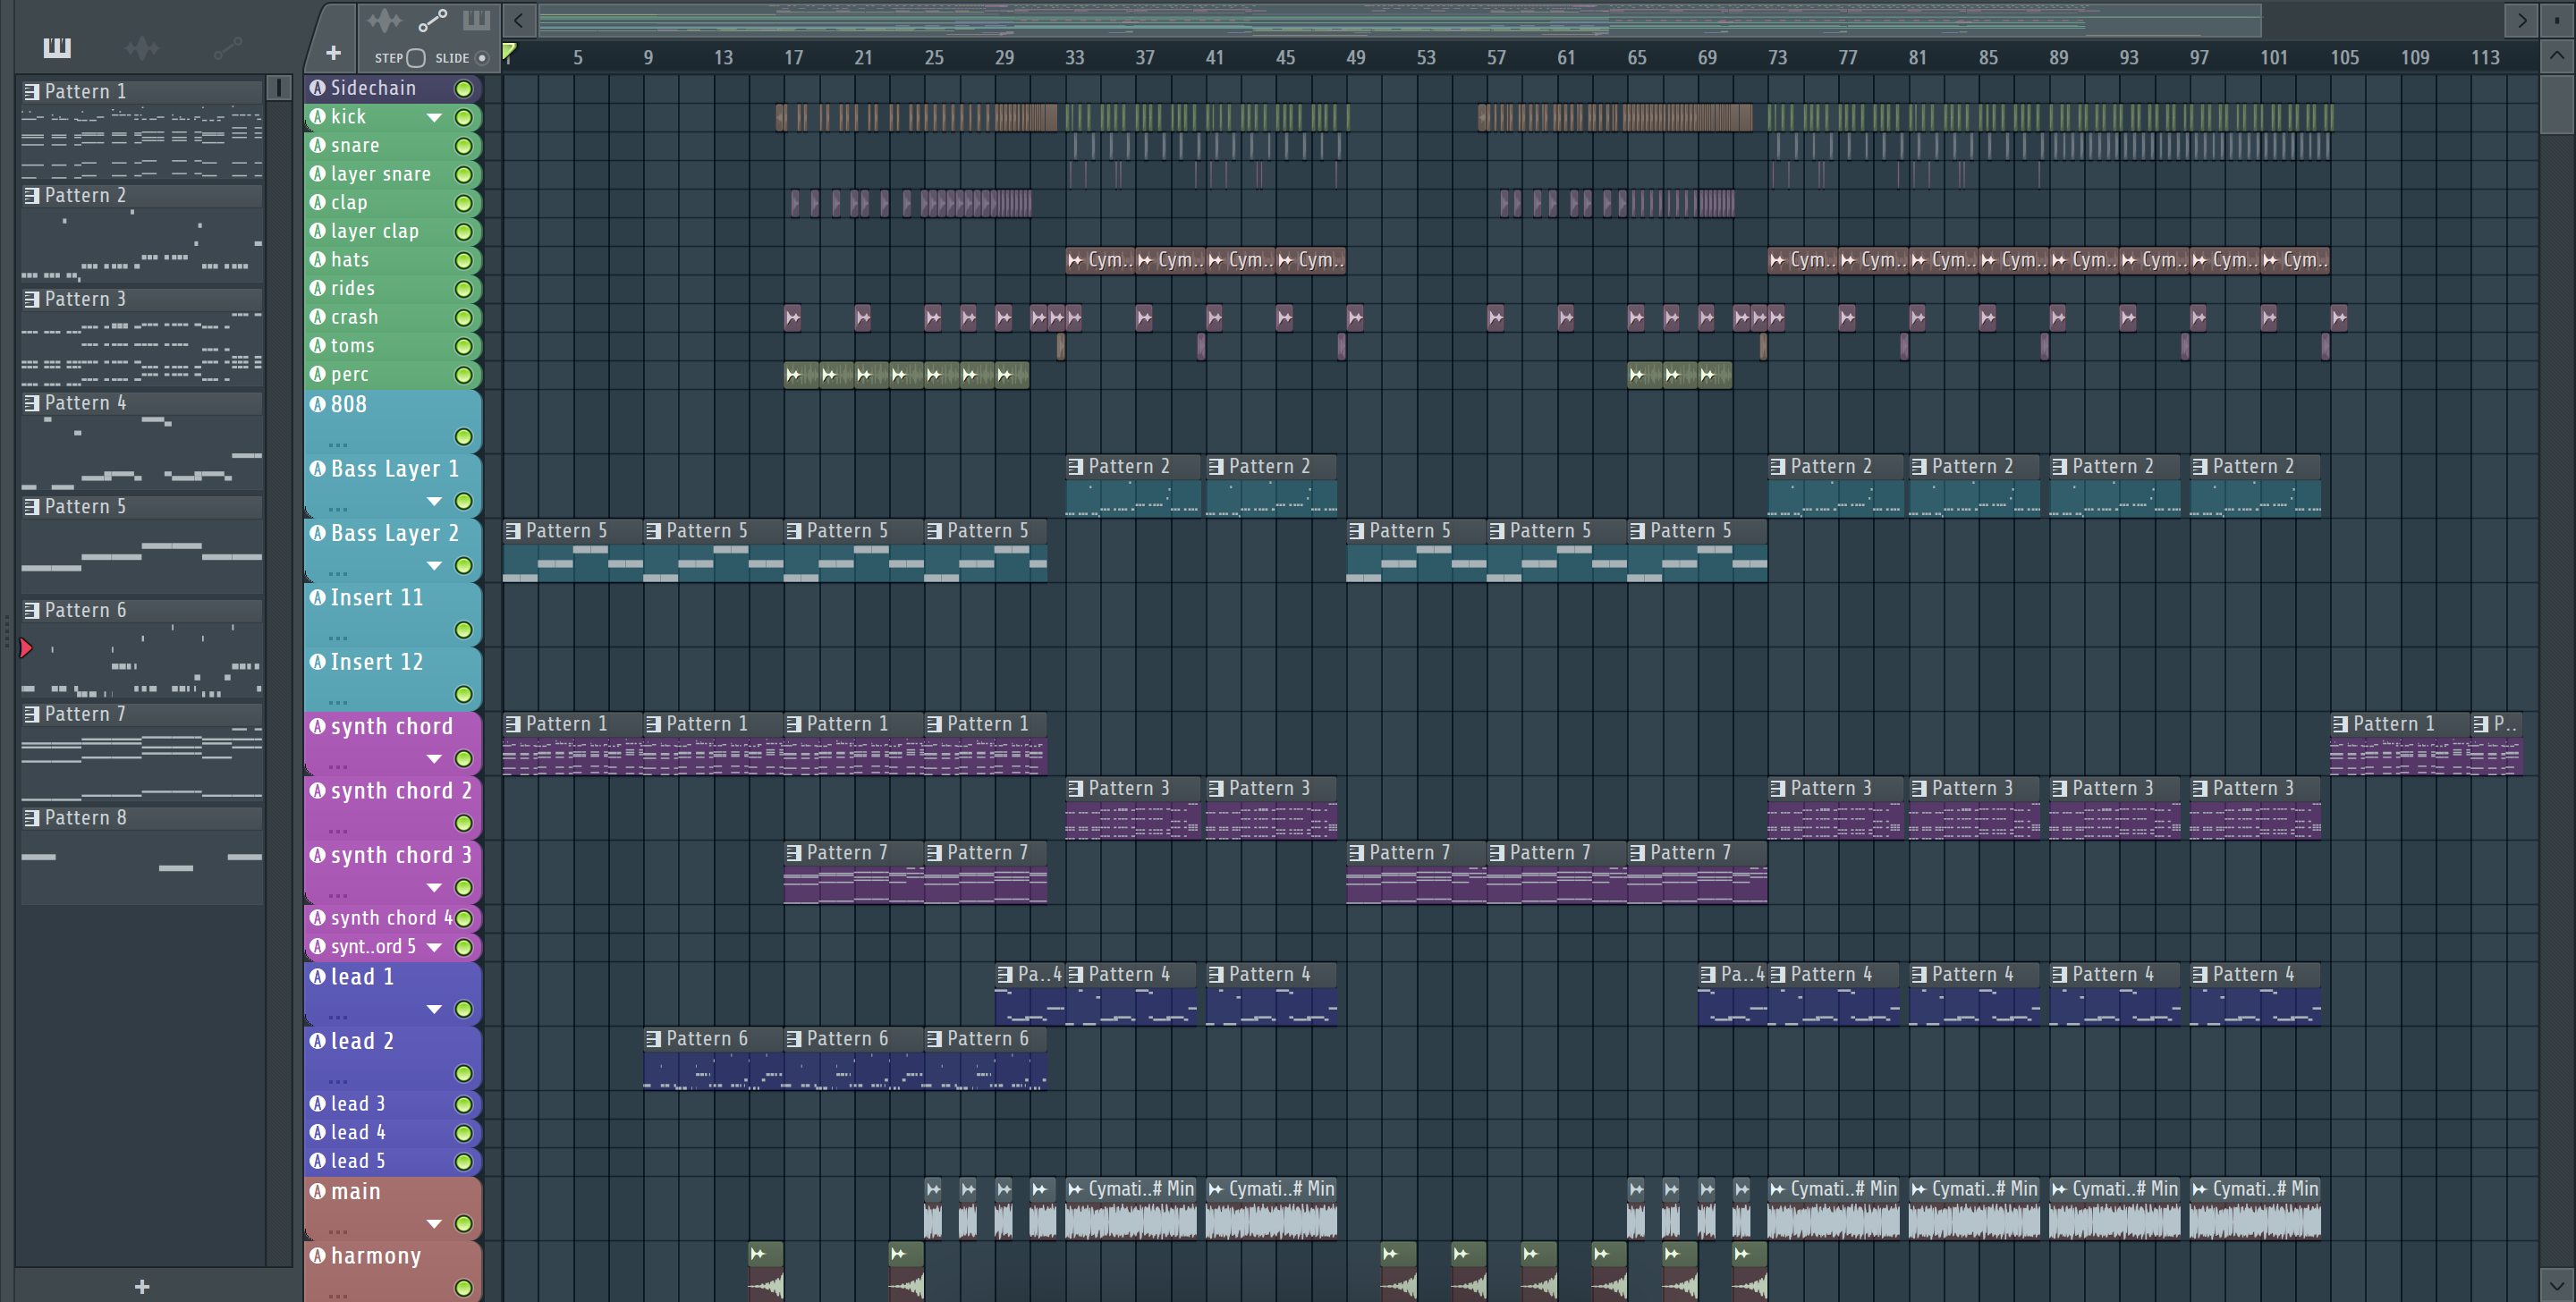Select the first perc audio clip icon
The width and height of the screenshot is (2576, 1302).
point(793,375)
